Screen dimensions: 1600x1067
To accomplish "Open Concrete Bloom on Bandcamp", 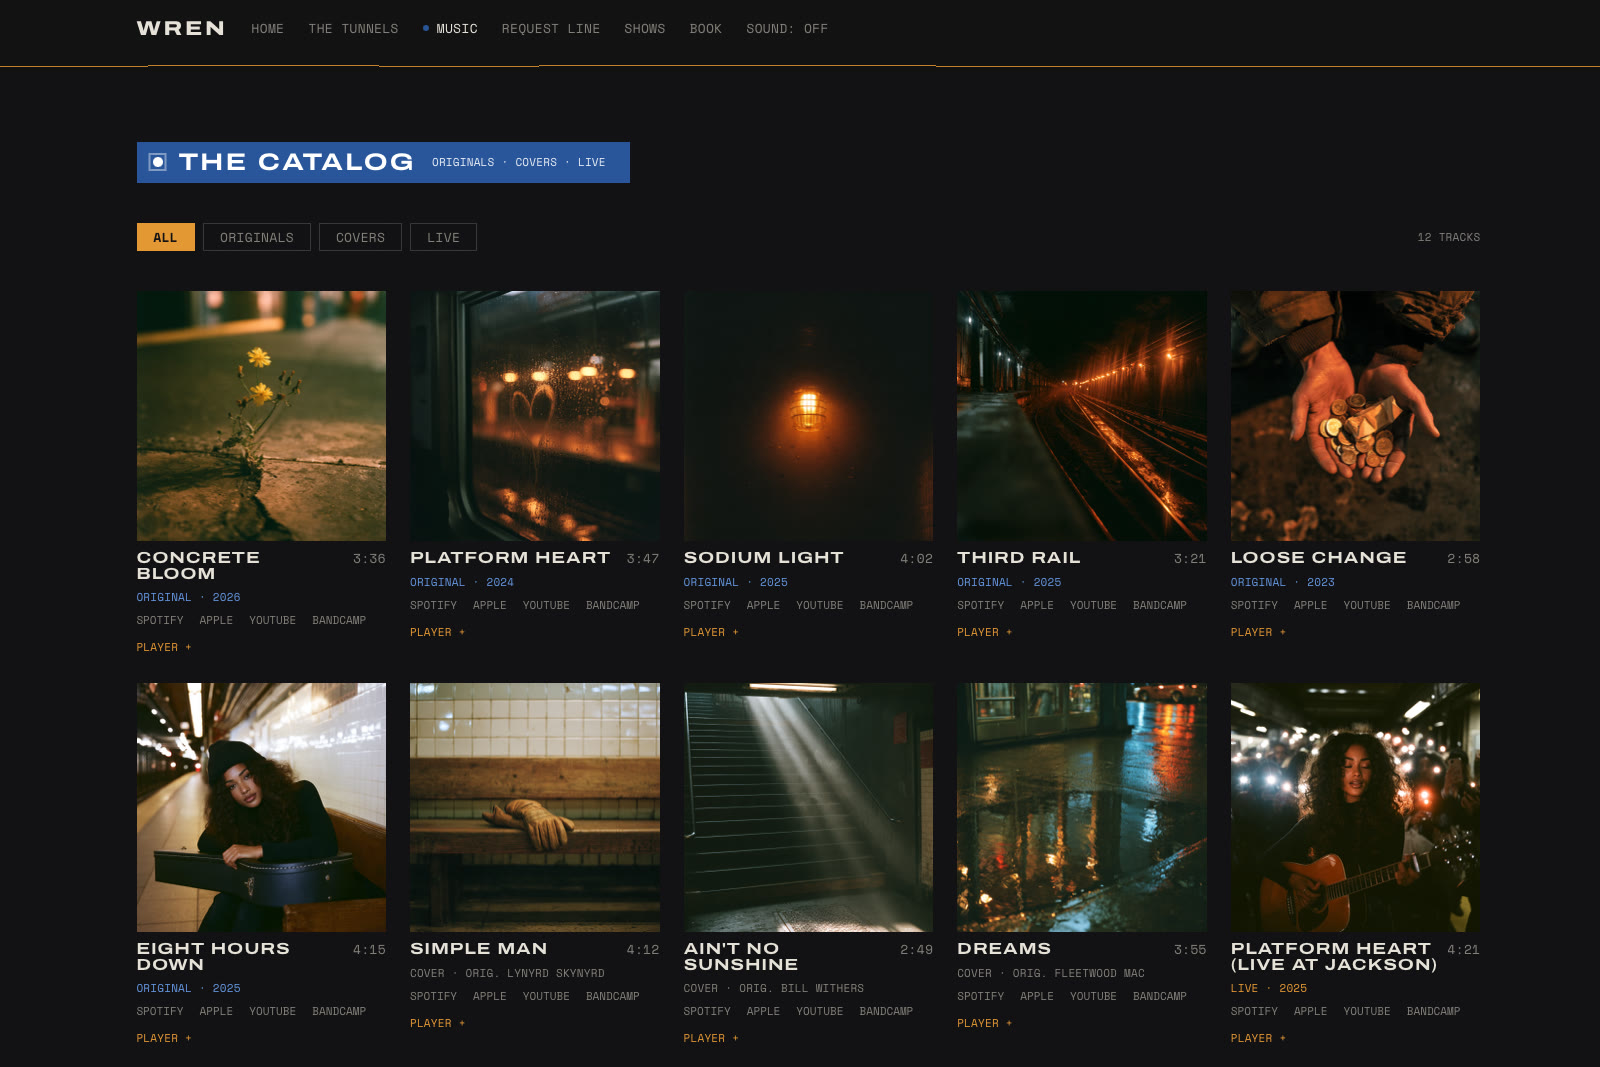I will [339, 620].
